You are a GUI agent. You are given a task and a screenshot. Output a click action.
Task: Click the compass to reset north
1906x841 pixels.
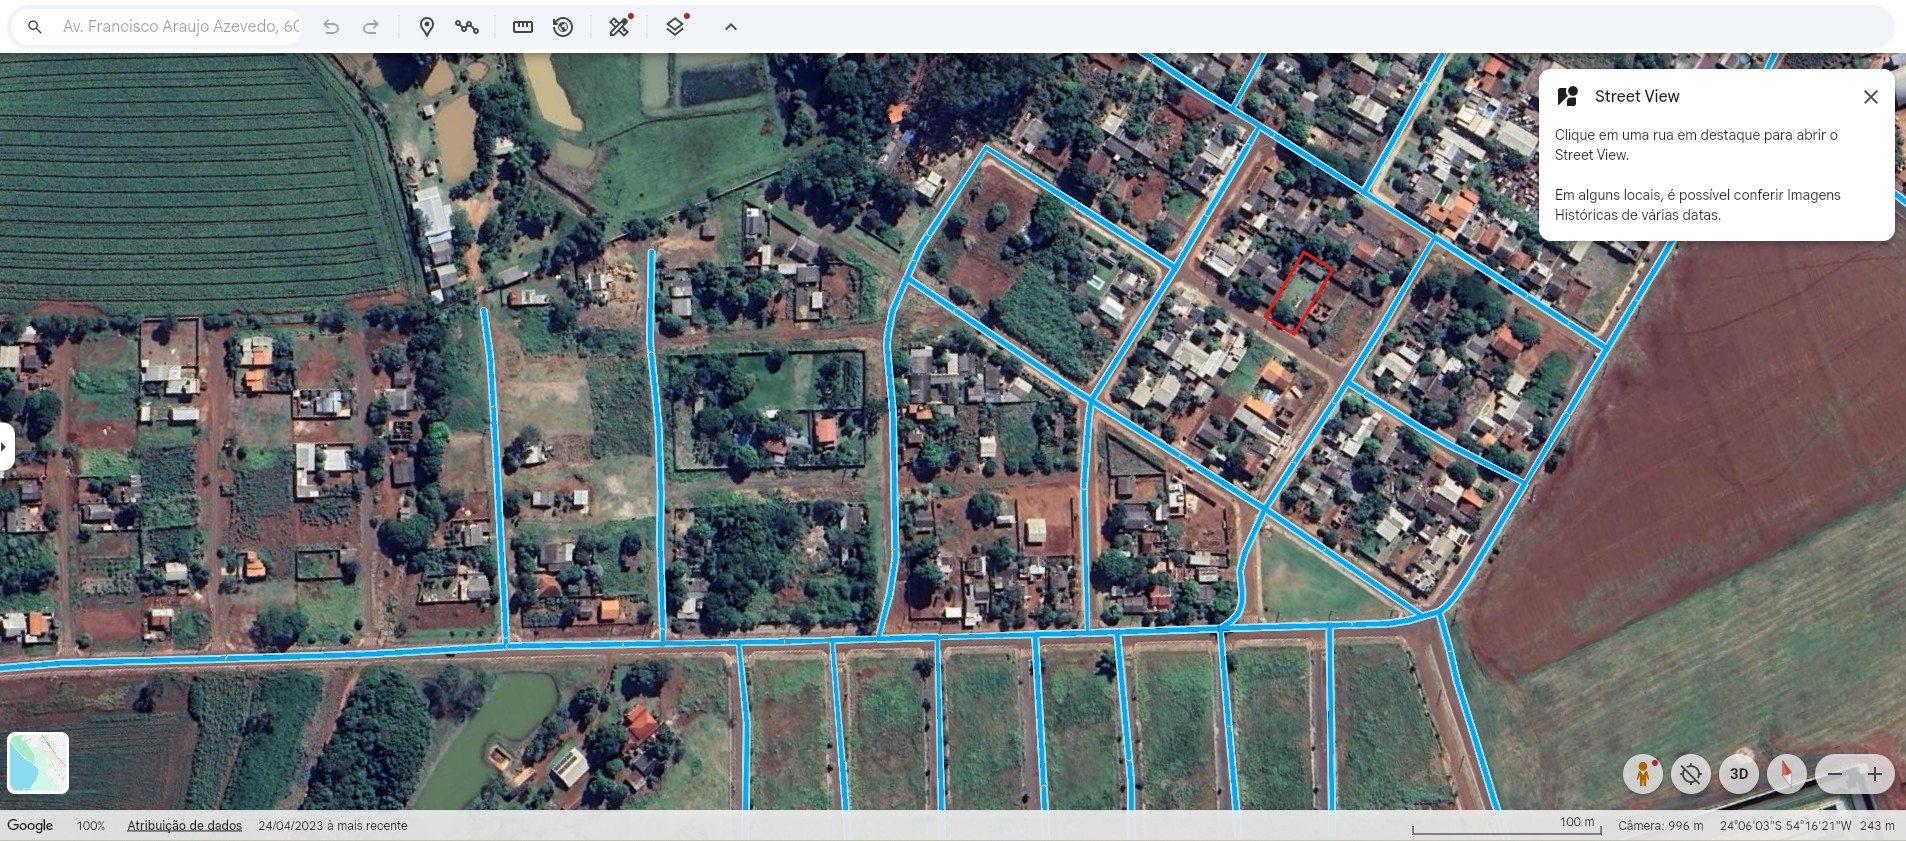(x=1786, y=774)
